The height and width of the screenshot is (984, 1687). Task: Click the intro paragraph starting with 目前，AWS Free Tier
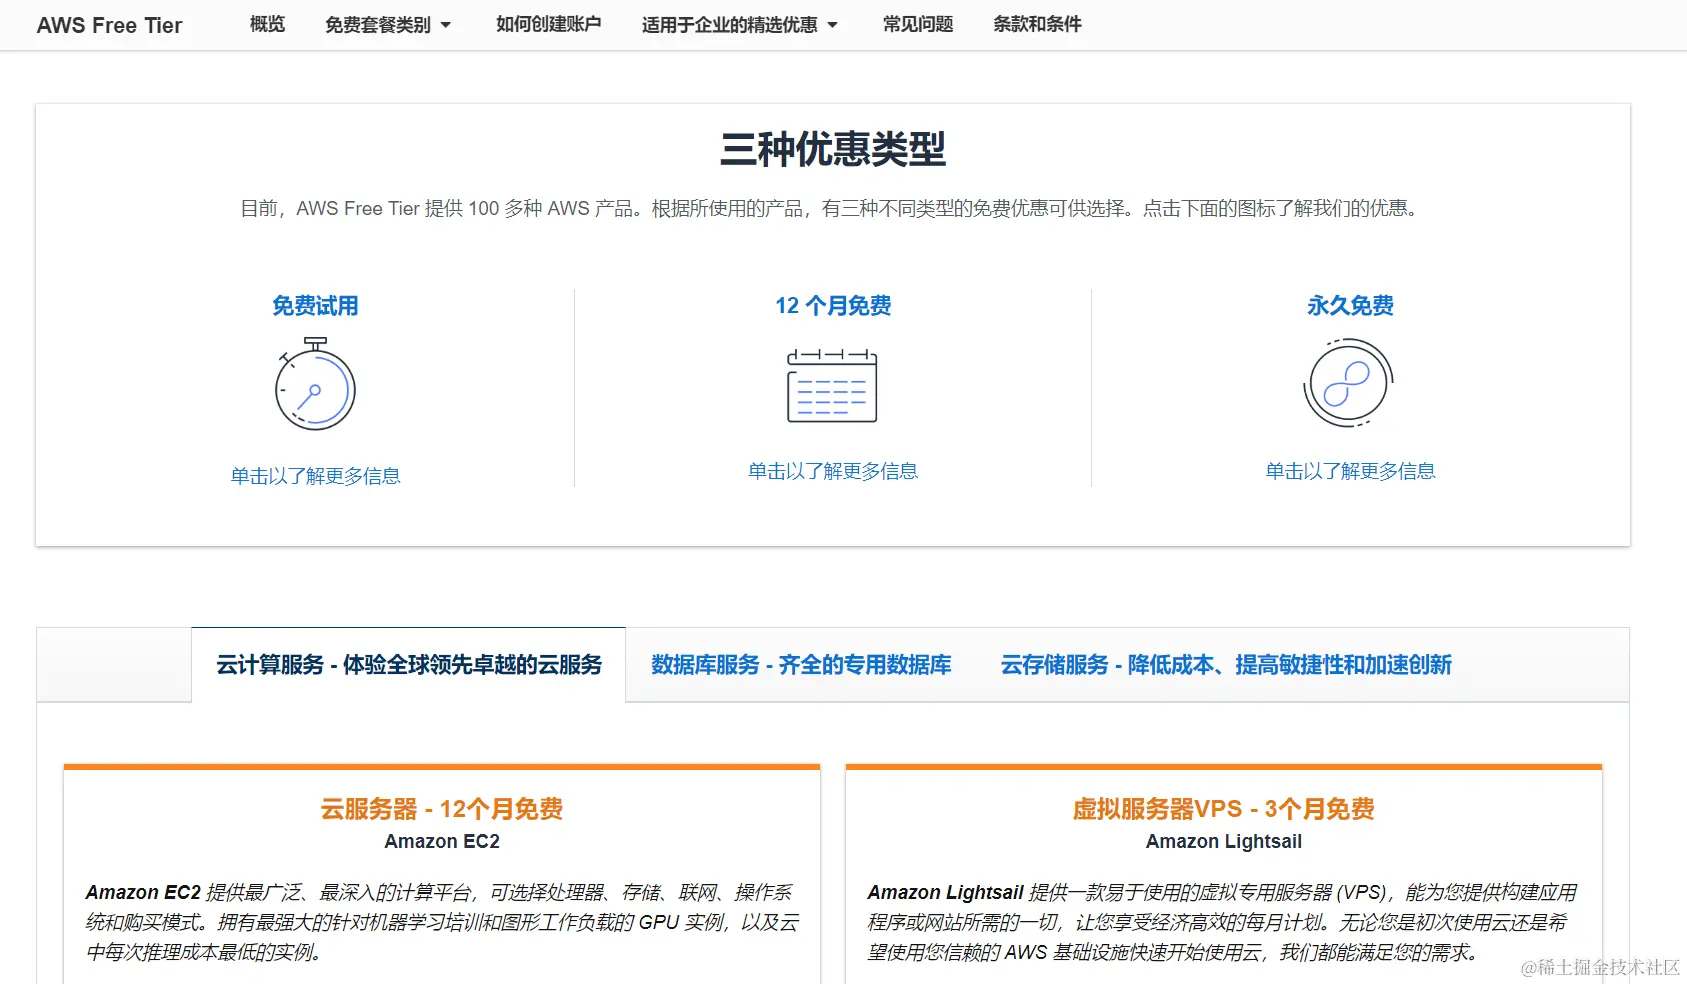833,208
